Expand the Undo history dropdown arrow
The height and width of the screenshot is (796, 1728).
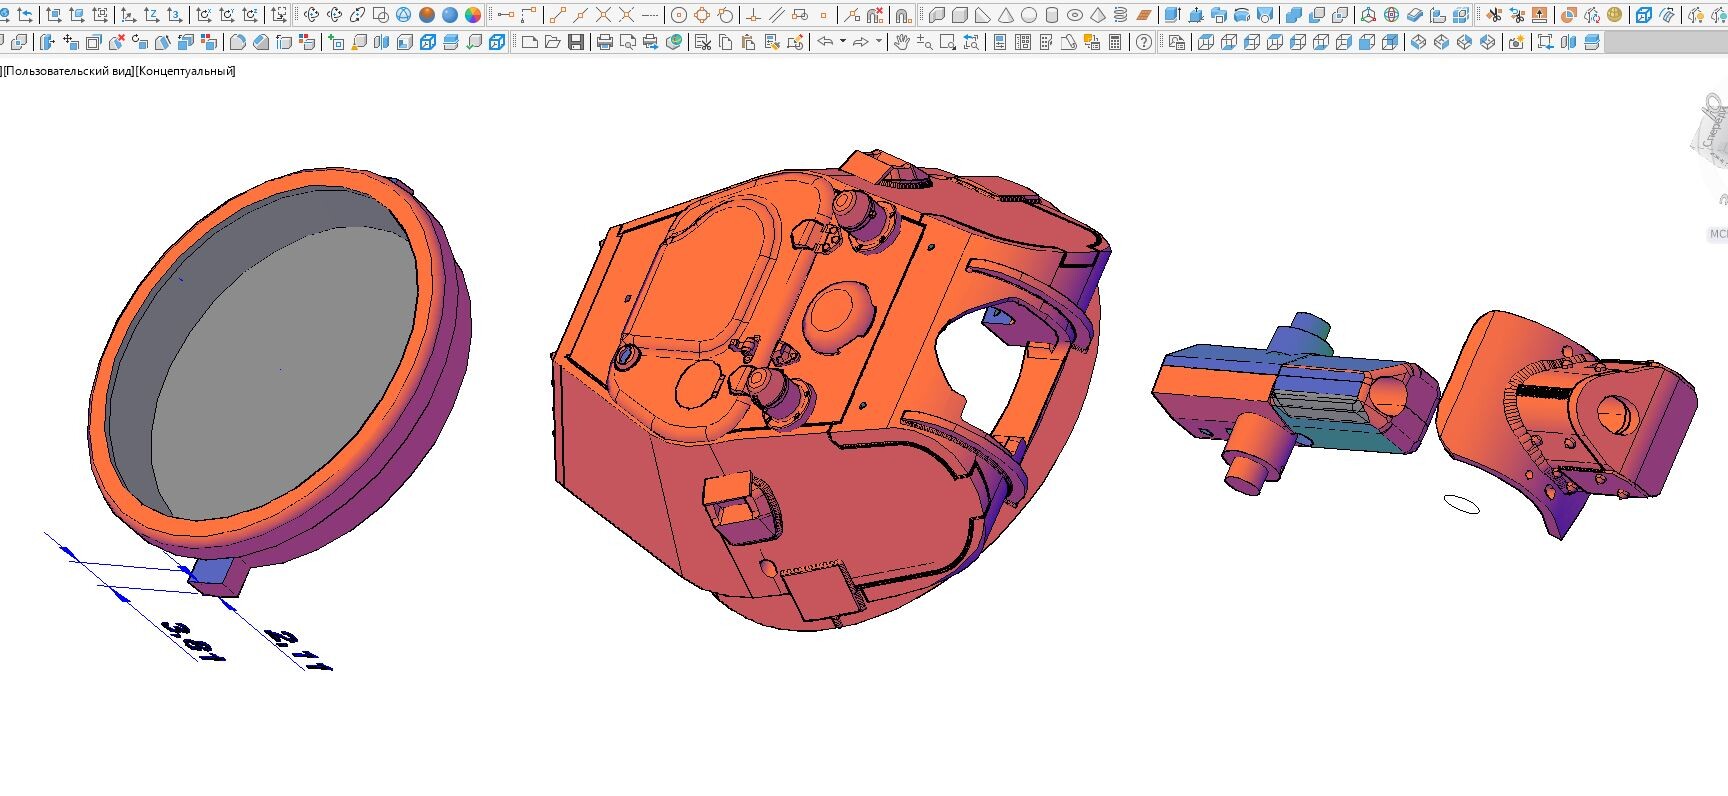point(843,42)
